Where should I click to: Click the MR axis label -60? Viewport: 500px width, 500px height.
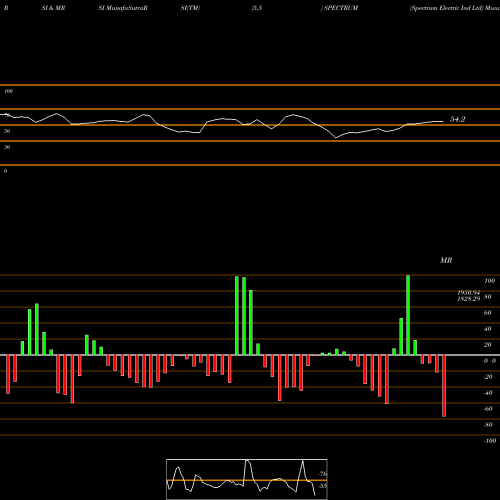[x=488, y=409]
